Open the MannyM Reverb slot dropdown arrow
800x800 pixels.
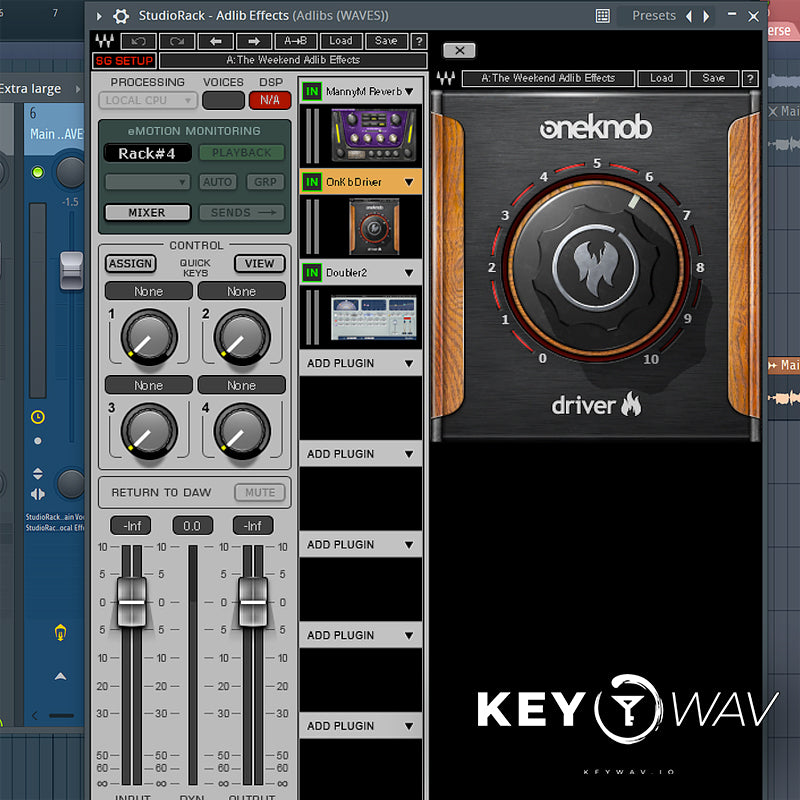[x=409, y=92]
